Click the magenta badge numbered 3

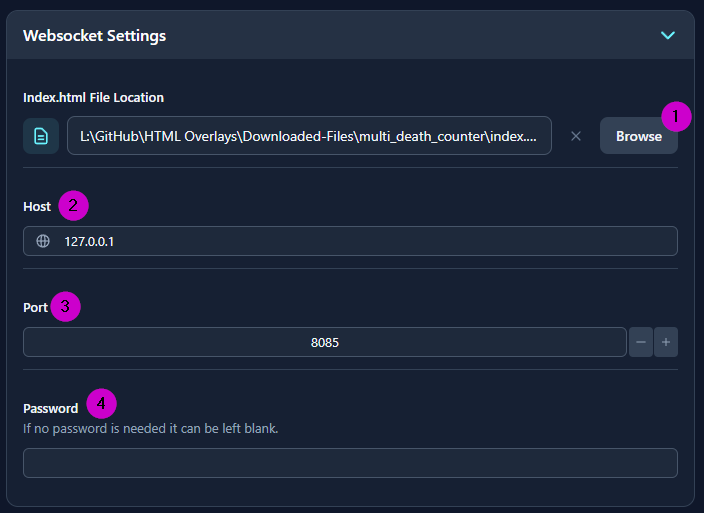tap(65, 306)
